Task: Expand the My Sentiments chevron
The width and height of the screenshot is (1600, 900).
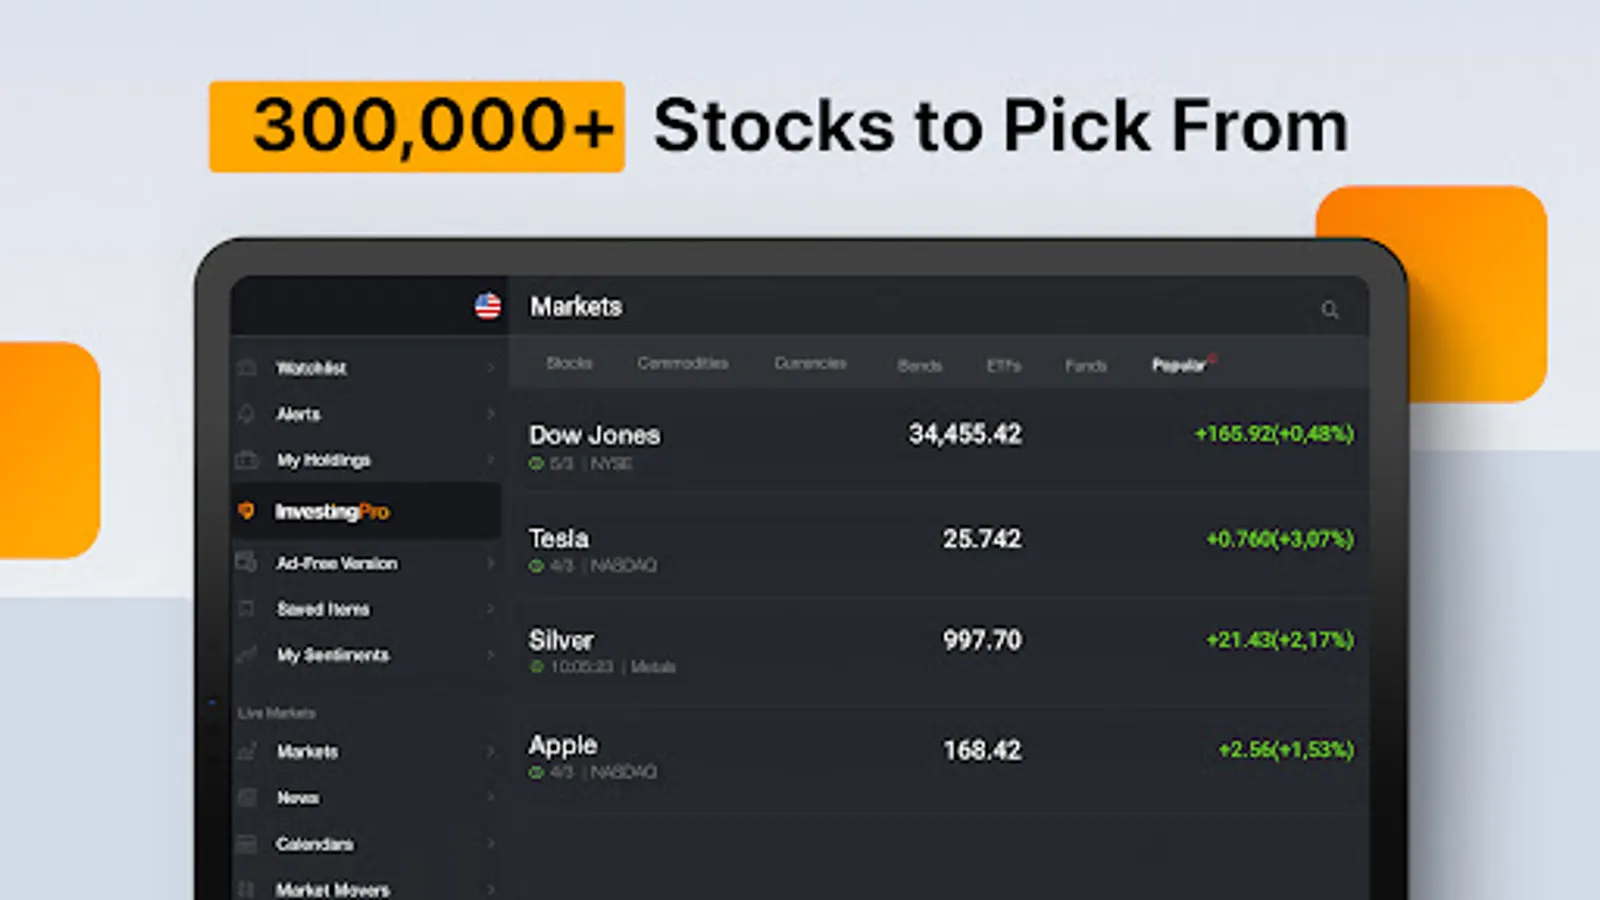Action: tap(490, 655)
